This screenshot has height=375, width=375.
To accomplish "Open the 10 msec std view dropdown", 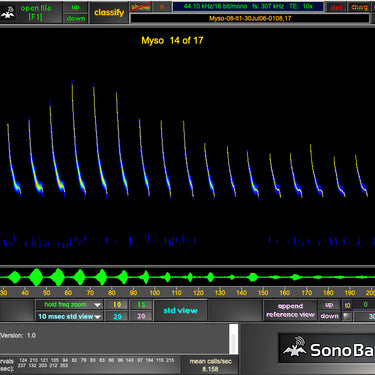I will coord(69,316).
